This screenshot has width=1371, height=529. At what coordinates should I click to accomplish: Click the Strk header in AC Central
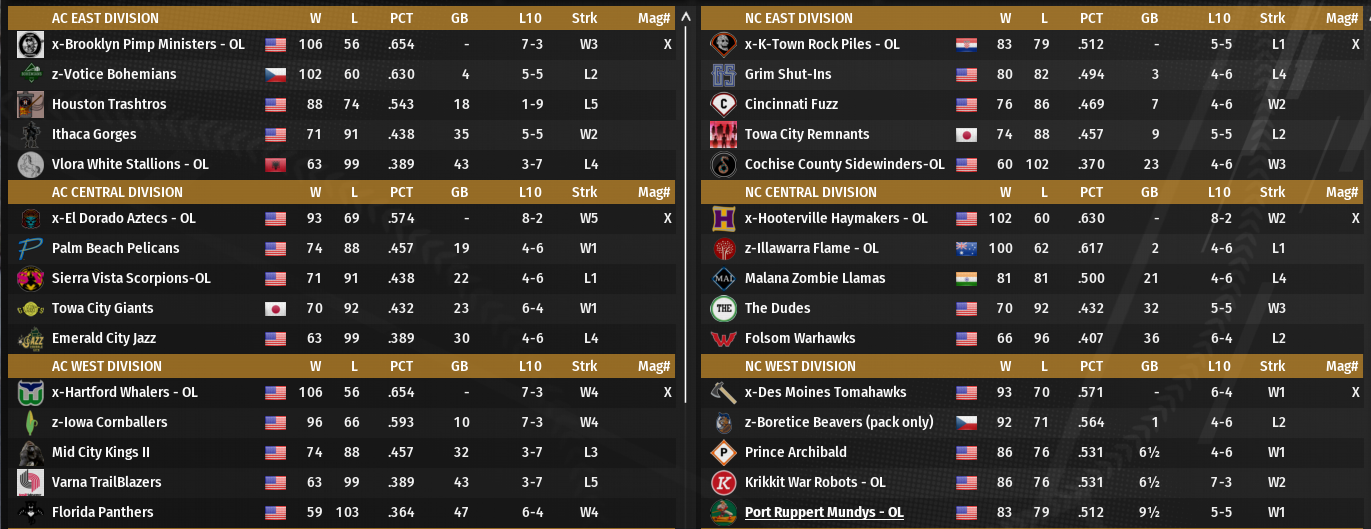point(585,192)
